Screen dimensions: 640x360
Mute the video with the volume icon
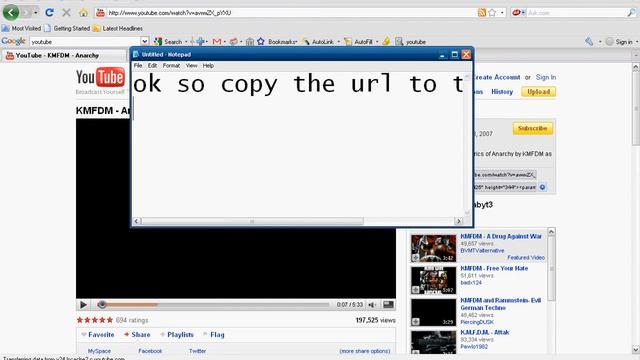pos(372,305)
